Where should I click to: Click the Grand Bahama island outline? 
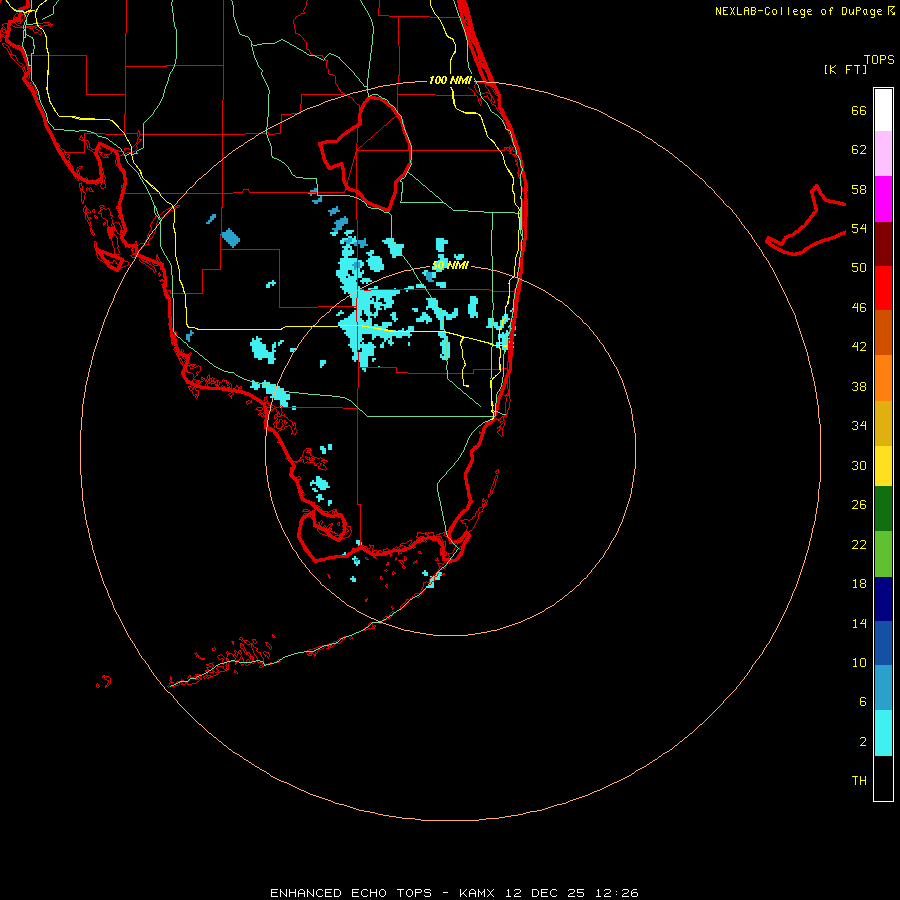click(x=806, y=221)
